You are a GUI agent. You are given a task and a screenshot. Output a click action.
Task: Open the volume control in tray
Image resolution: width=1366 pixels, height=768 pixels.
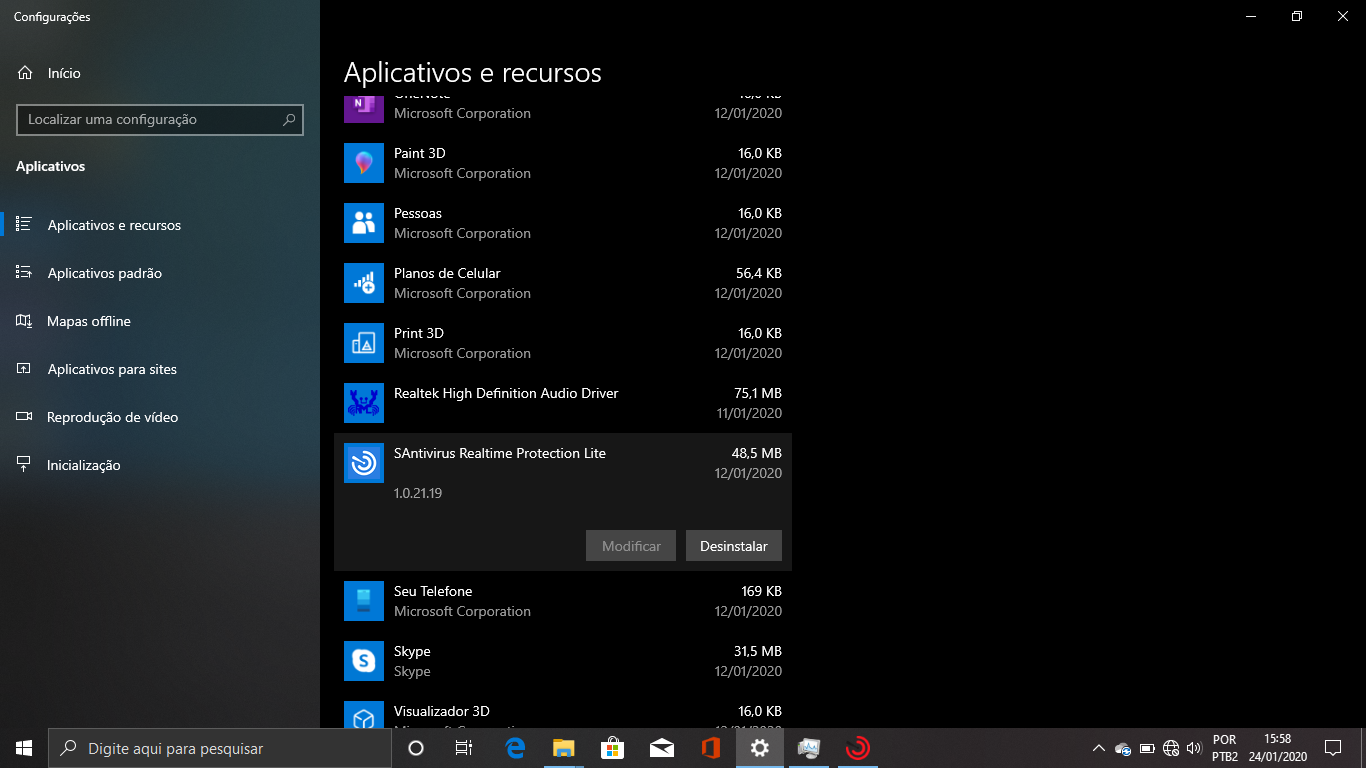(x=1193, y=748)
